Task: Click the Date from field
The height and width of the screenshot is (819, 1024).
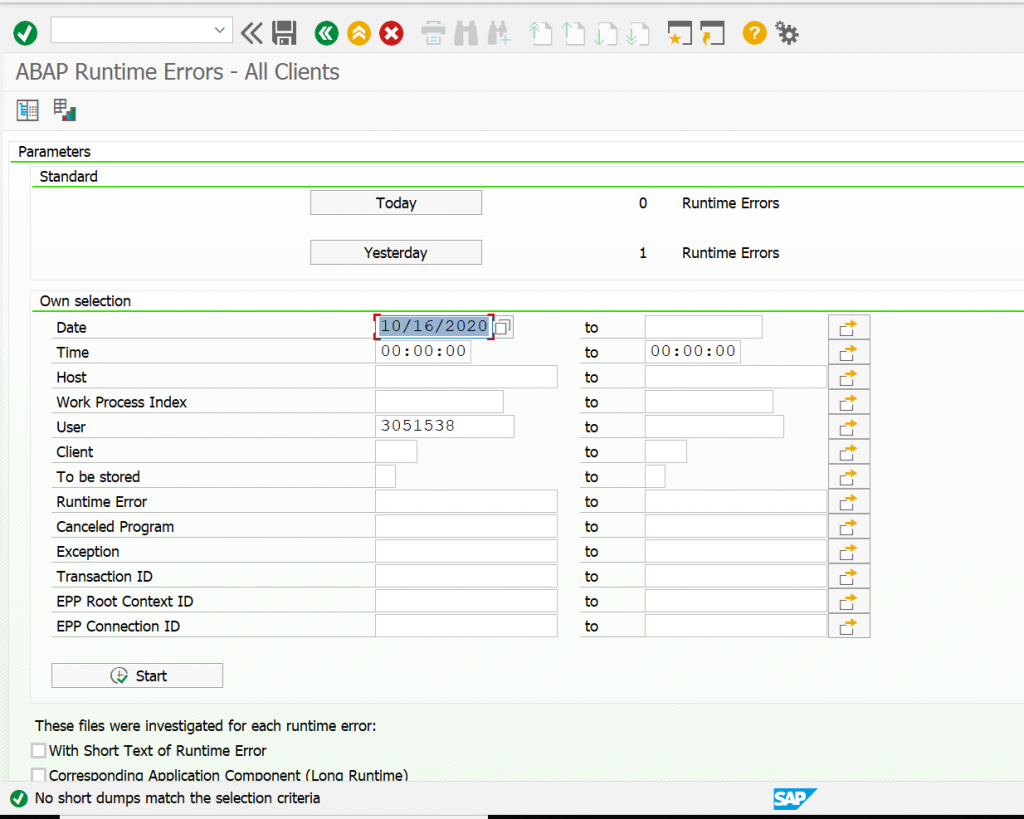Action: tap(434, 327)
